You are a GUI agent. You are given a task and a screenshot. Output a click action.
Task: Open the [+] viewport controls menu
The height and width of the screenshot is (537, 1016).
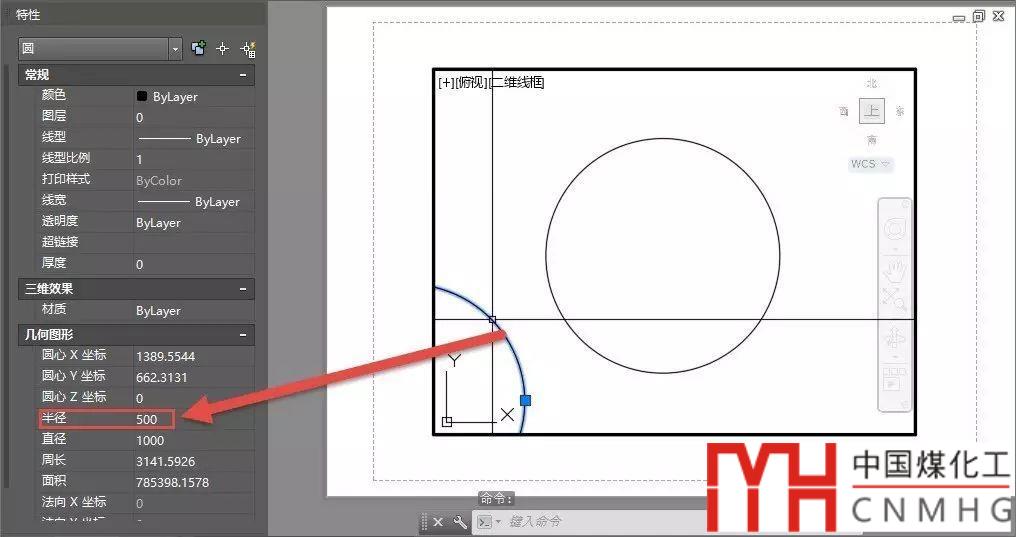click(x=446, y=82)
